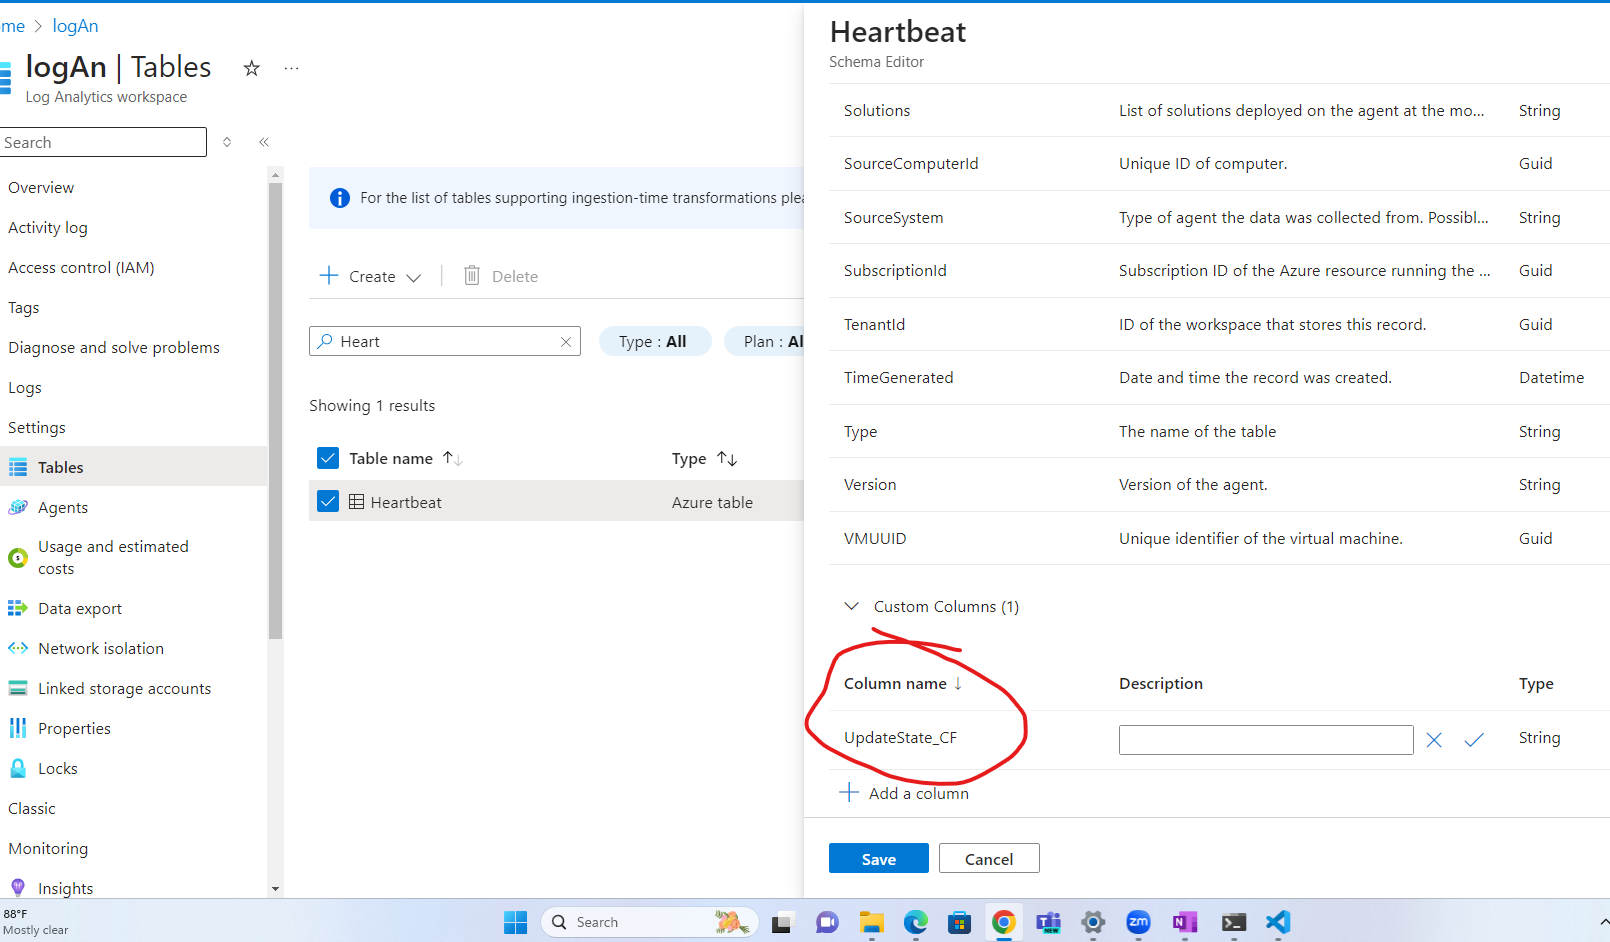The image size is (1610, 942).
Task: Click the UpdateState_CF description input field
Action: (1266, 740)
